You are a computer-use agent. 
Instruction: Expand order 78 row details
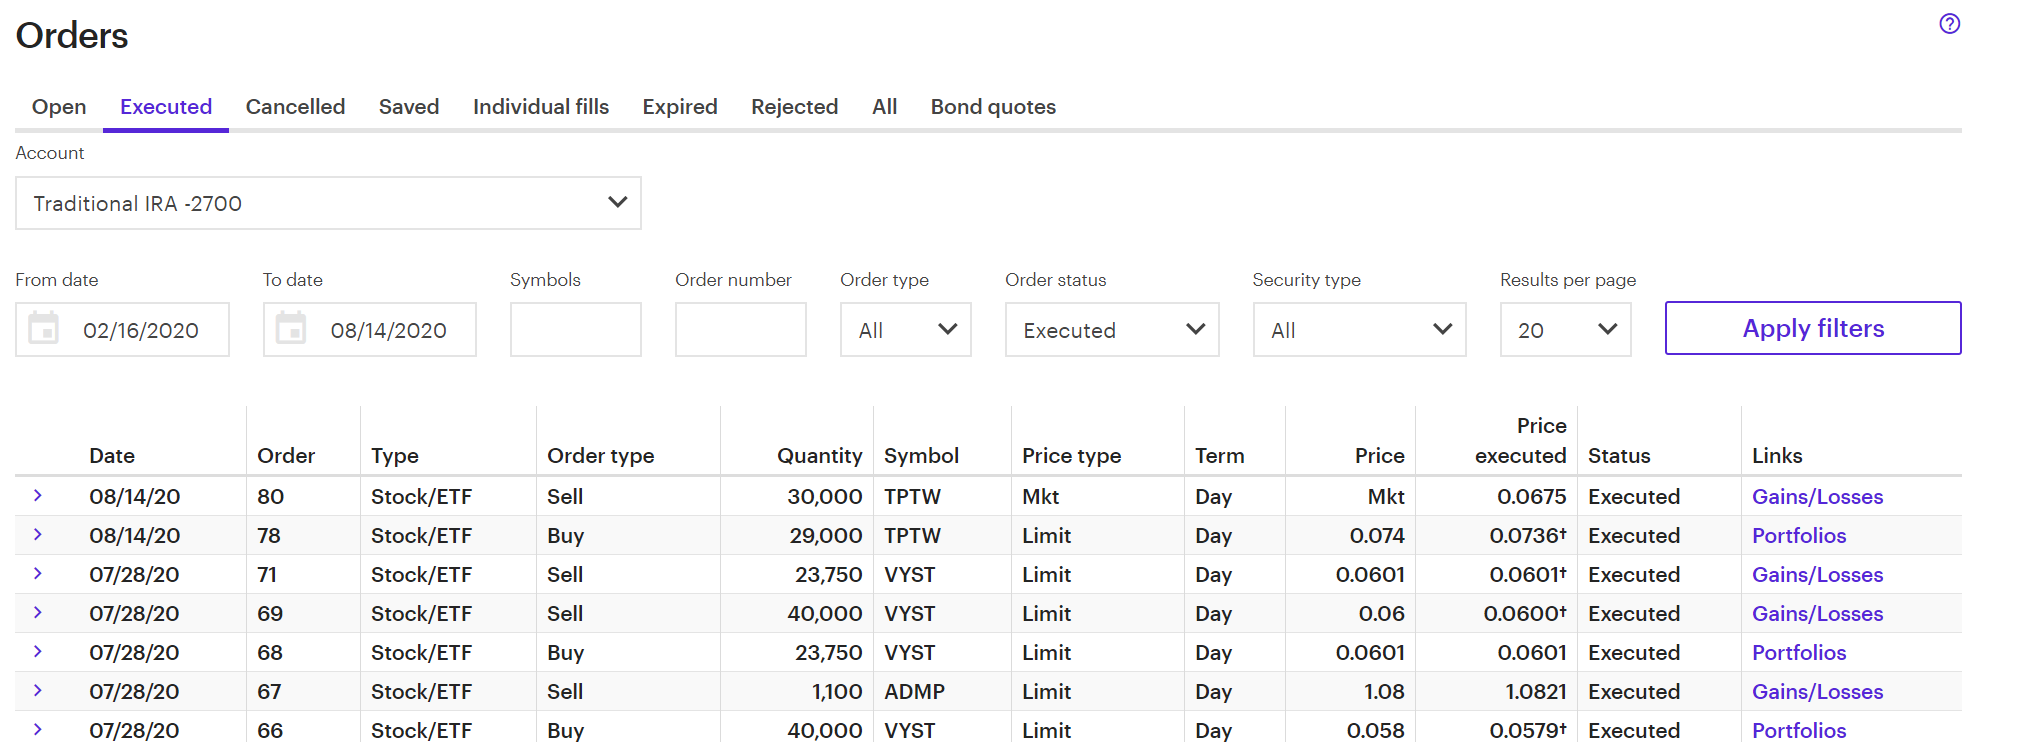click(38, 535)
